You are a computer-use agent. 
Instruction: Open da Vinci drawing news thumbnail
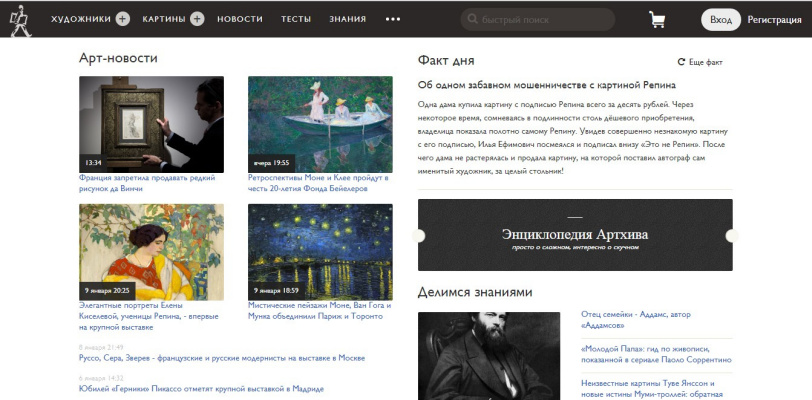151,124
